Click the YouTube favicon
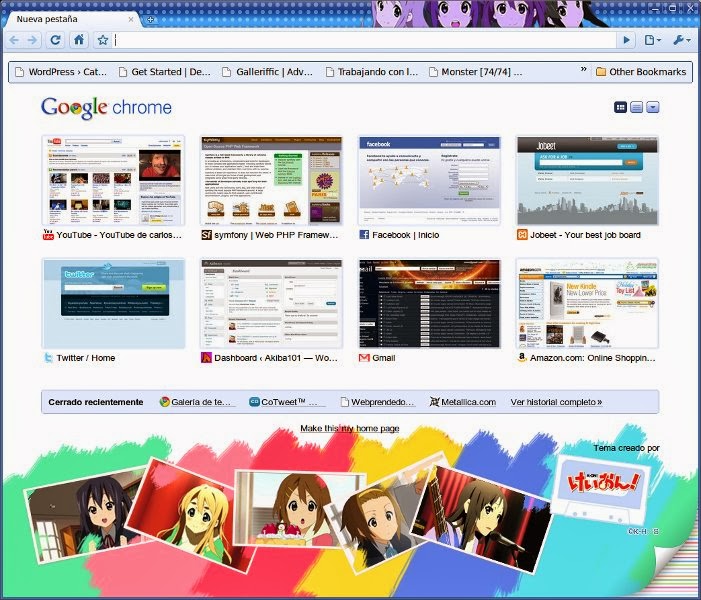The image size is (701, 600). pos(48,235)
